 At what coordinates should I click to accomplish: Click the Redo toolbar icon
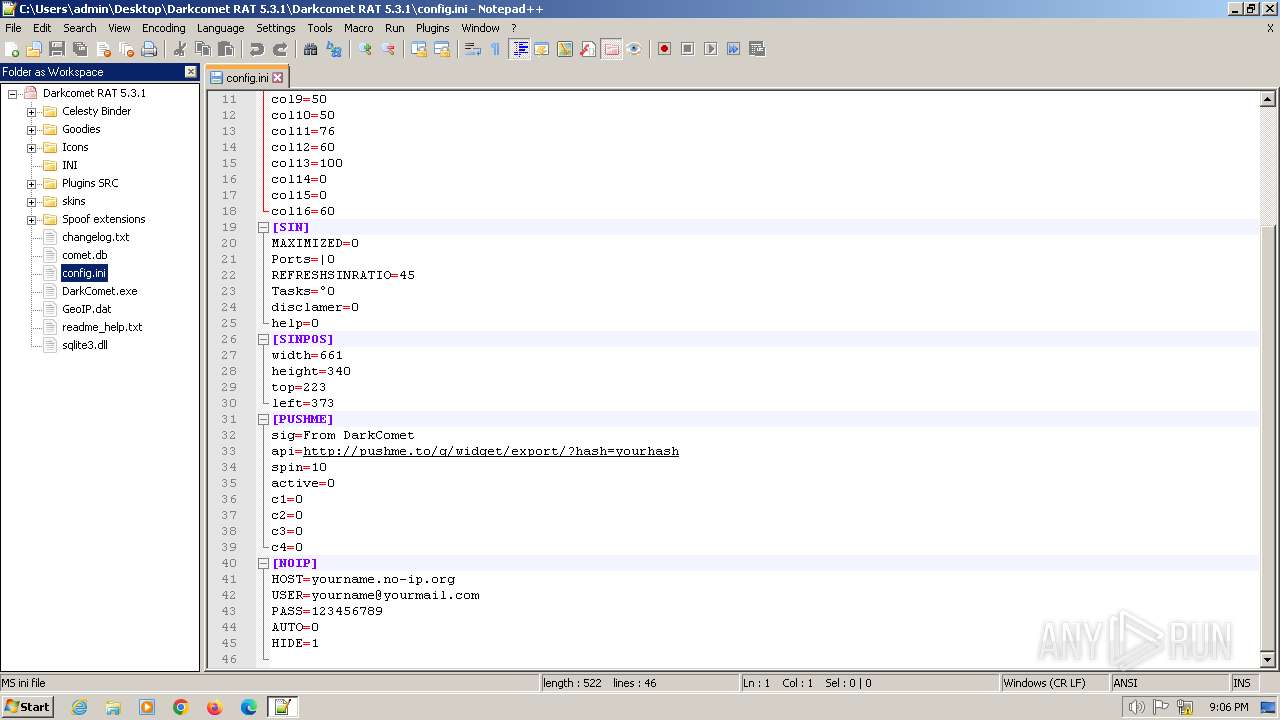pos(280,49)
